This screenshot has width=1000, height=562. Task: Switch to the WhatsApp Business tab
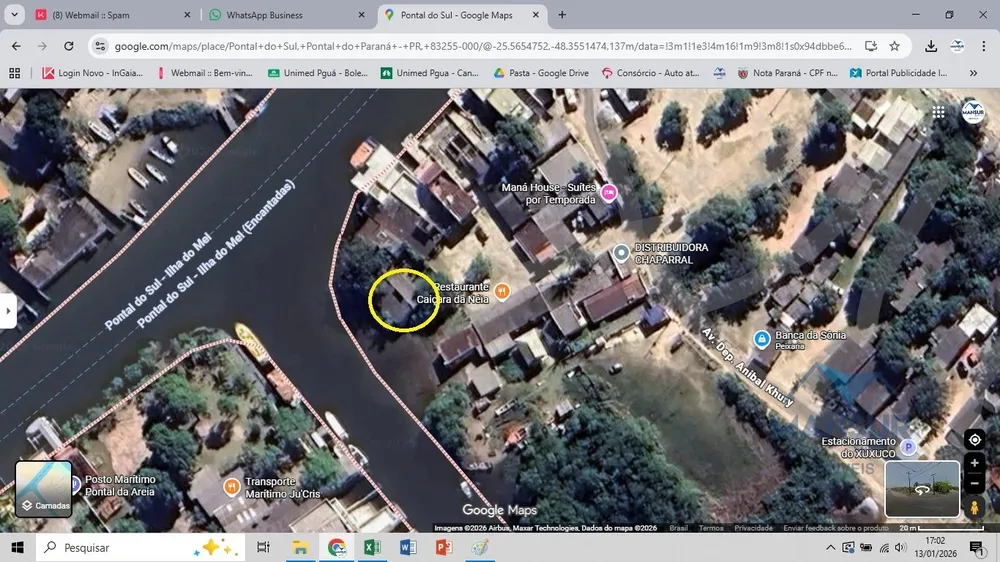click(x=287, y=15)
